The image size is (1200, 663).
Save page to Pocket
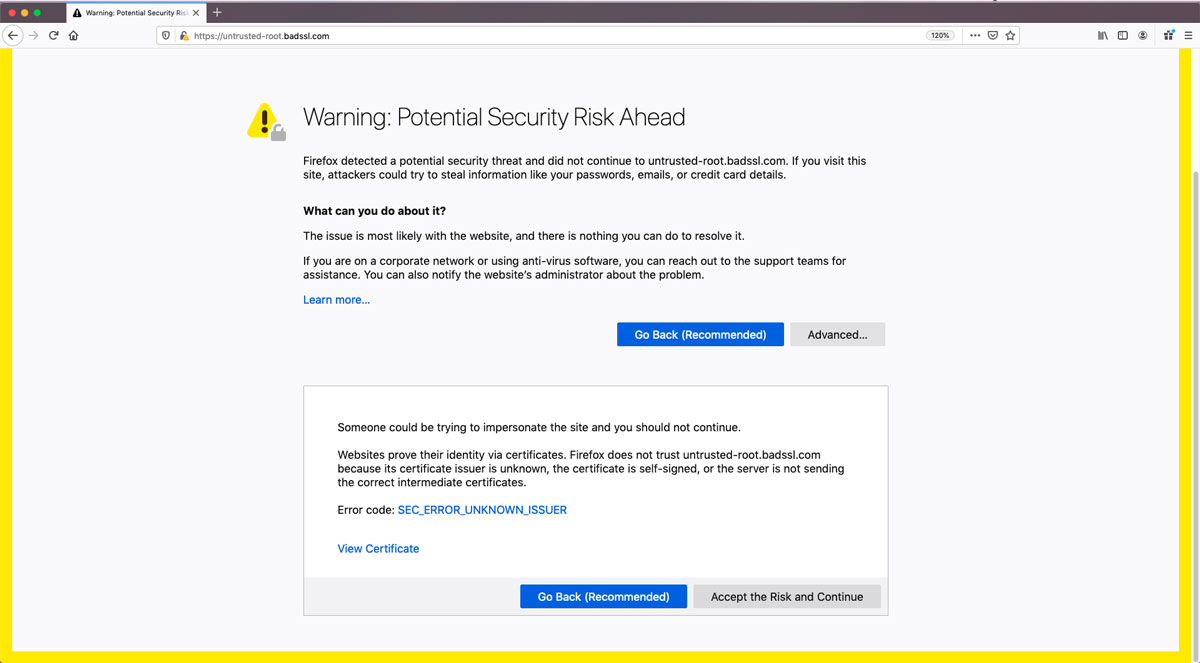tap(993, 35)
